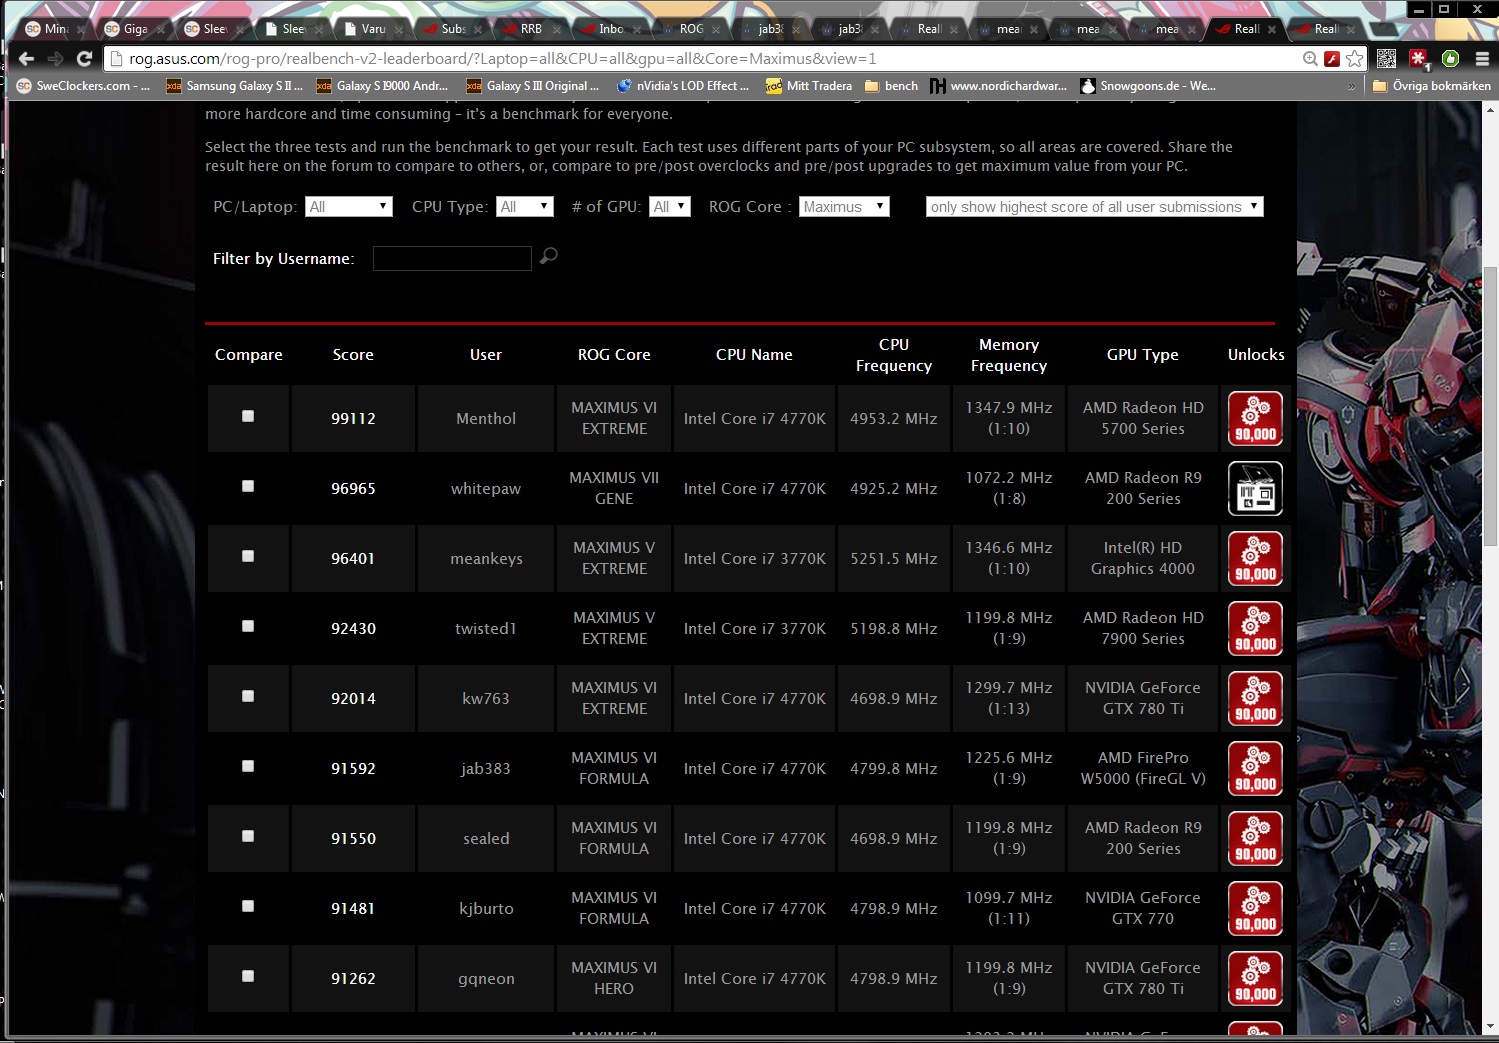The image size is (1499, 1043).
Task: Switch to the Inbox browser tab
Action: [x=606, y=29]
